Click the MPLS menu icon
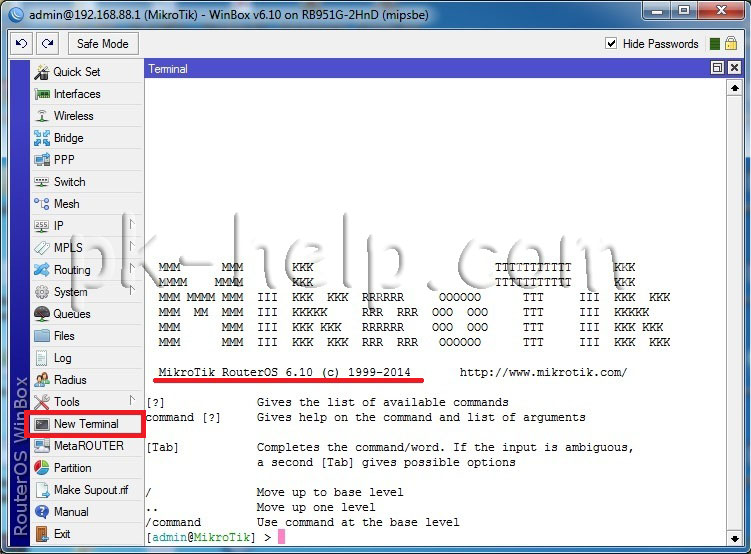Image resolution: width=751 pixels, height=554 pixels. [x=42, y=248]
